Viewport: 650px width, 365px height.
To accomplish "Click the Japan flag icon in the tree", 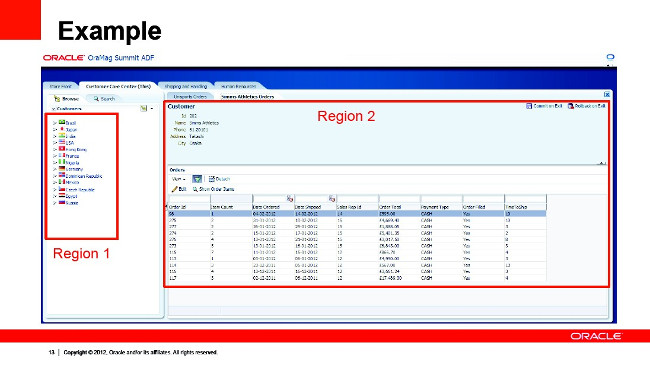I will point(62,129).
